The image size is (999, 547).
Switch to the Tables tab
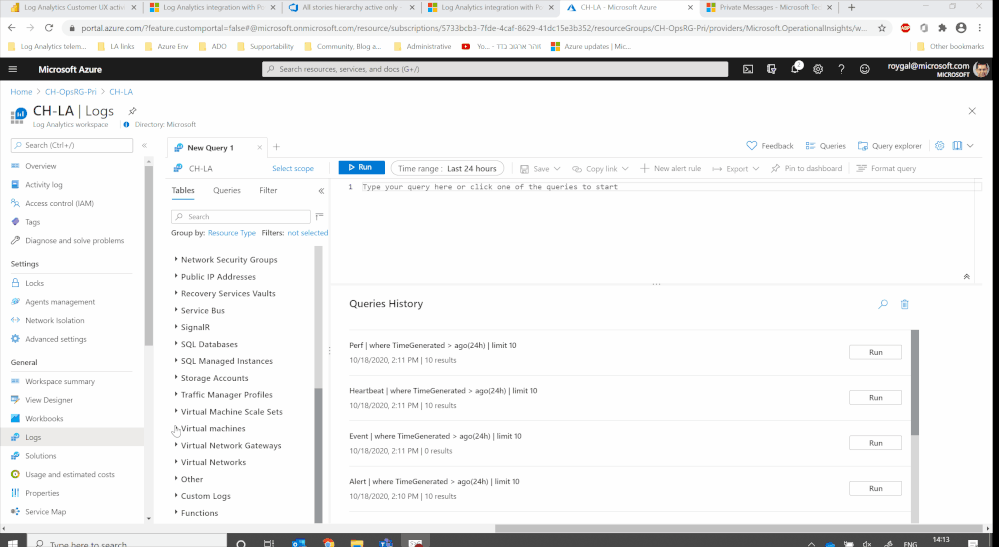pos(183,190)
